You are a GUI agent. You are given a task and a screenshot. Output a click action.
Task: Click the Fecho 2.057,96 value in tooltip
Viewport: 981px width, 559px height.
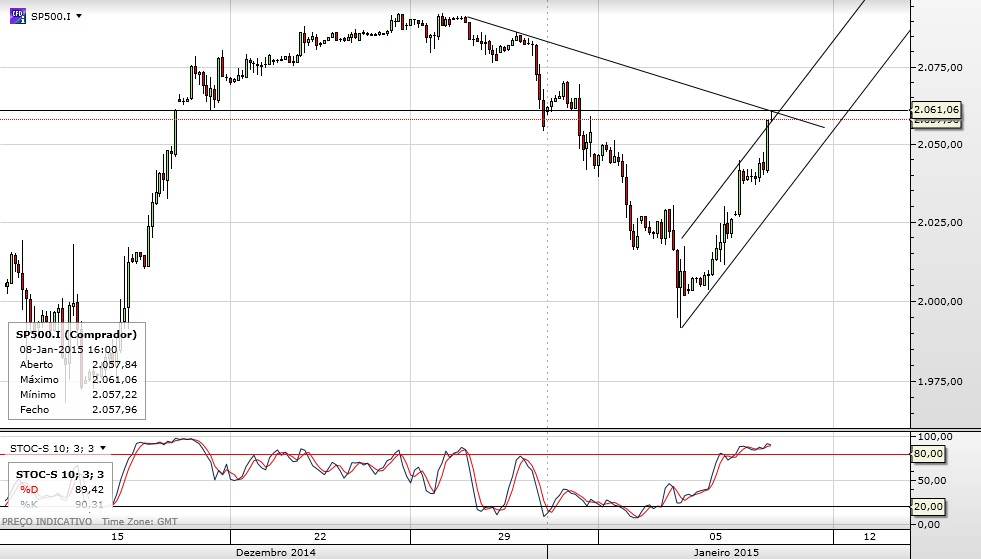point(114,409)
